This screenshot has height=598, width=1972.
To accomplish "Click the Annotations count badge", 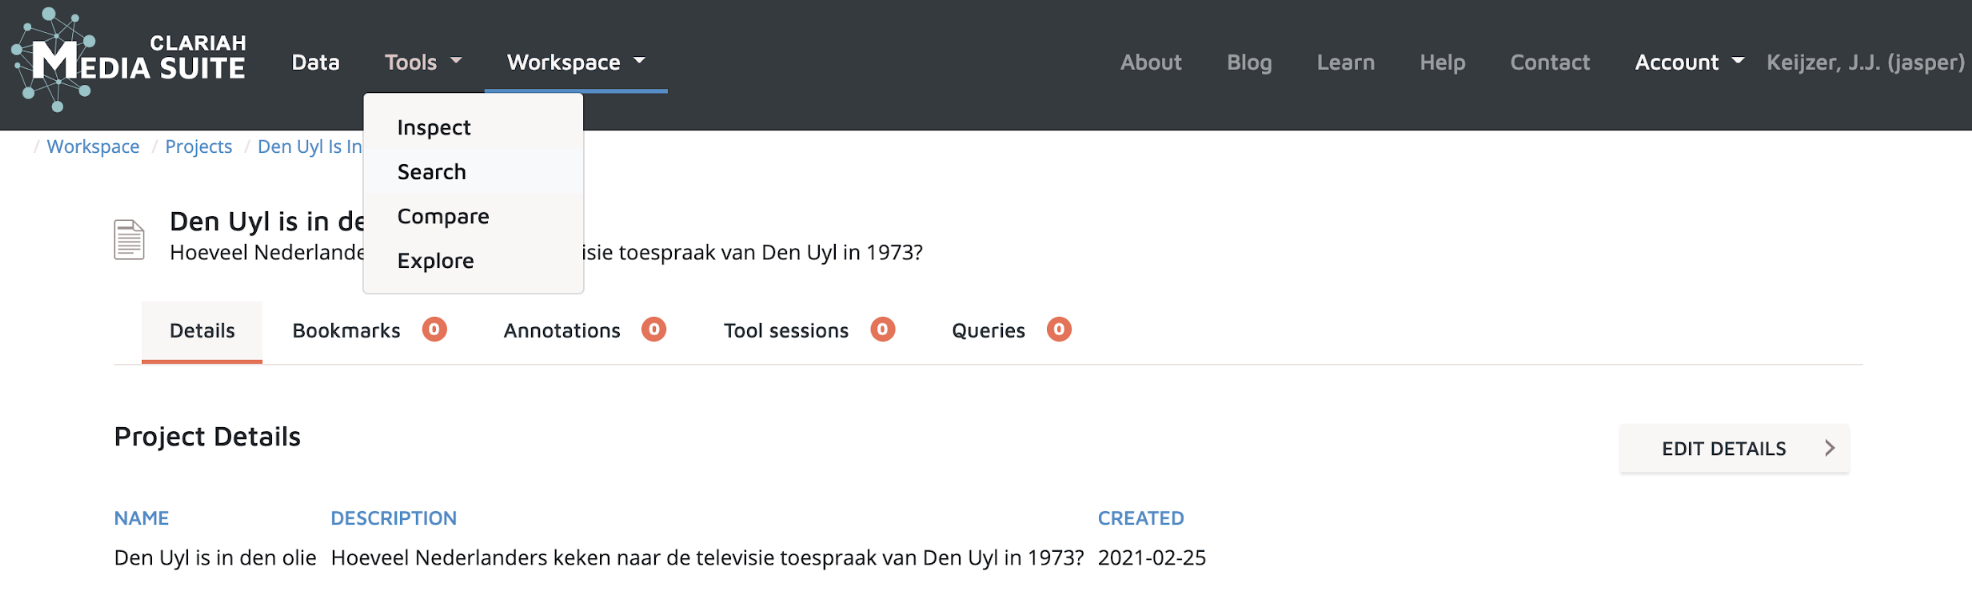I will pos(654,329).
